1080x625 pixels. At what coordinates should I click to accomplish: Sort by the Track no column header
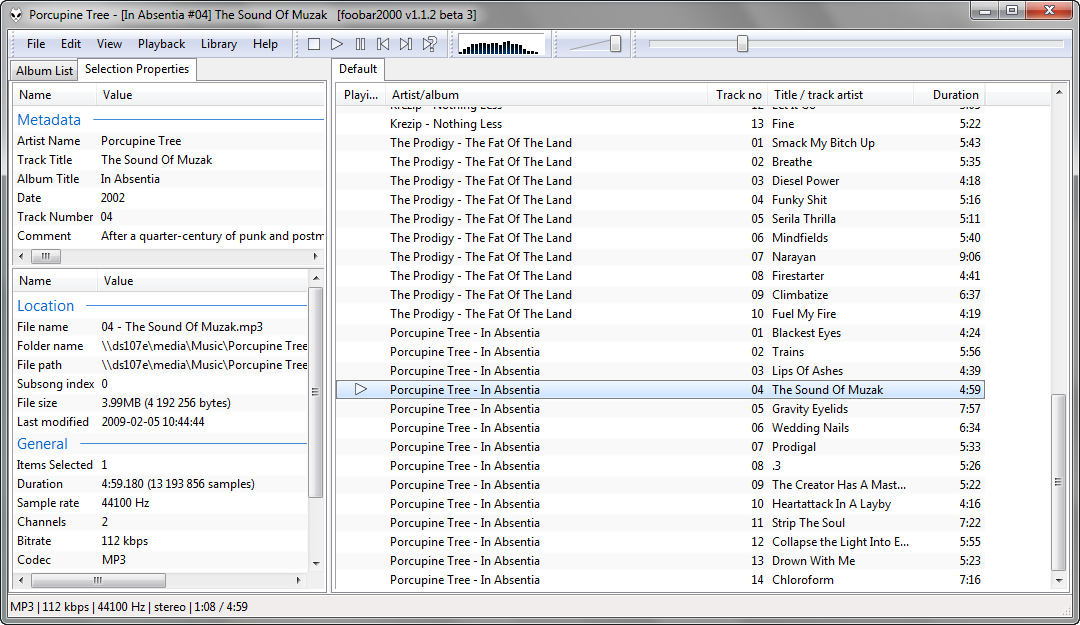click(x=738, y=95)
